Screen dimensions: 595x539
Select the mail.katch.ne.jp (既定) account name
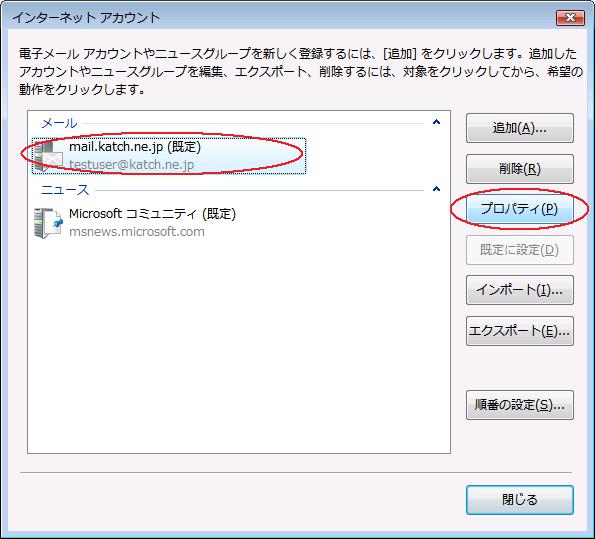pos(135,147)
